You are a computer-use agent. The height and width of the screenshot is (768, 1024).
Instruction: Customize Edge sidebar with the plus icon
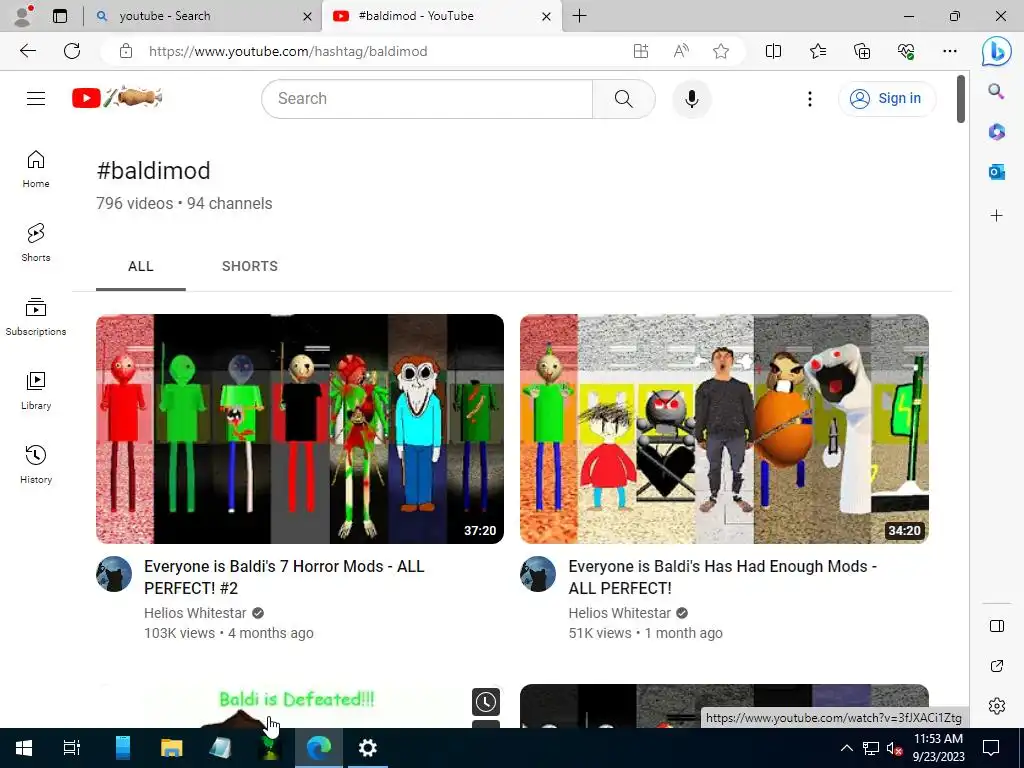[996, 216]
